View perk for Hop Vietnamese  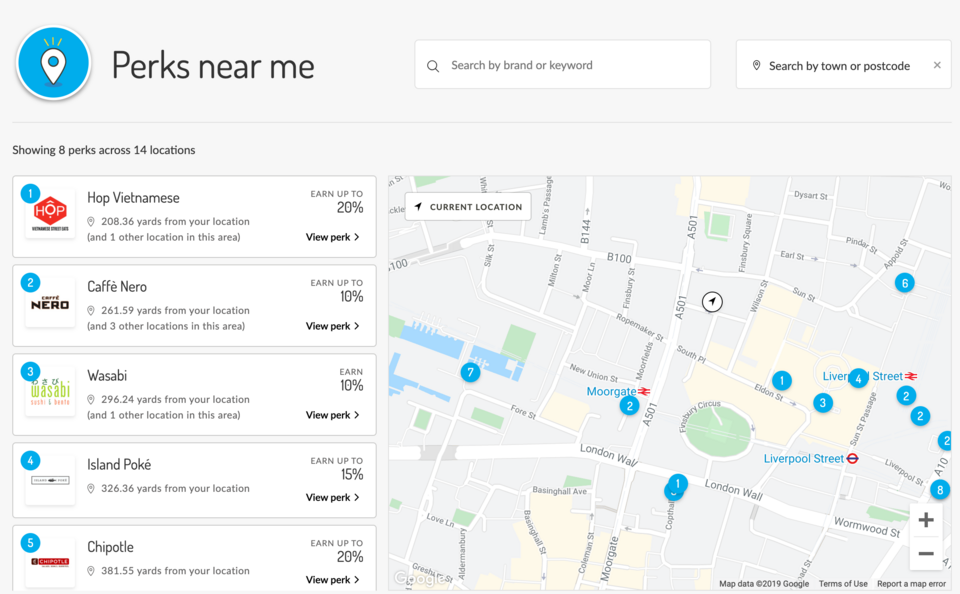(332, 237)
